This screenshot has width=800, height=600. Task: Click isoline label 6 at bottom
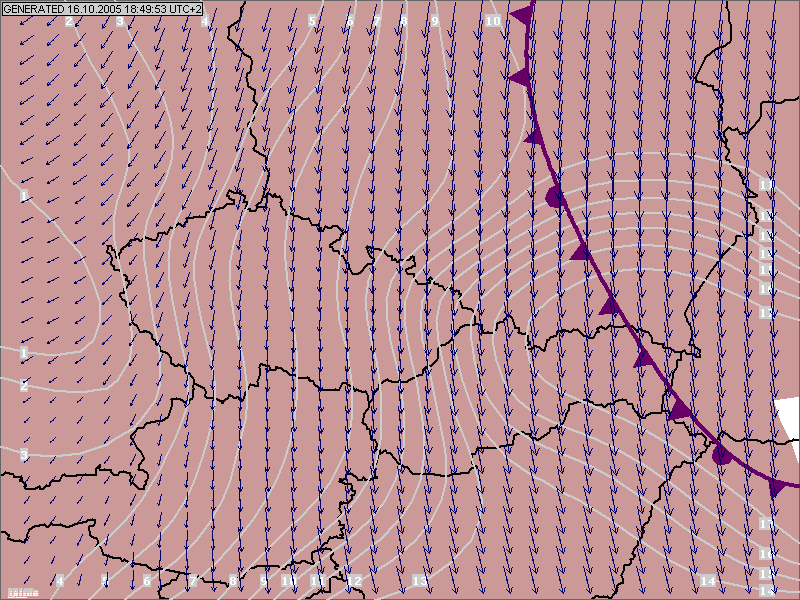point(147,581)
